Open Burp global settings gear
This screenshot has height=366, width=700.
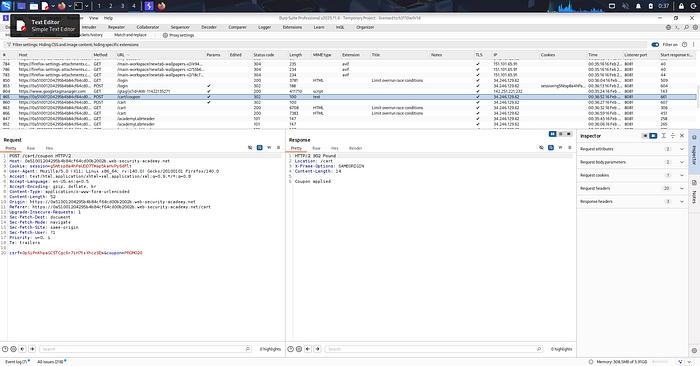click(x=695, y=27)
